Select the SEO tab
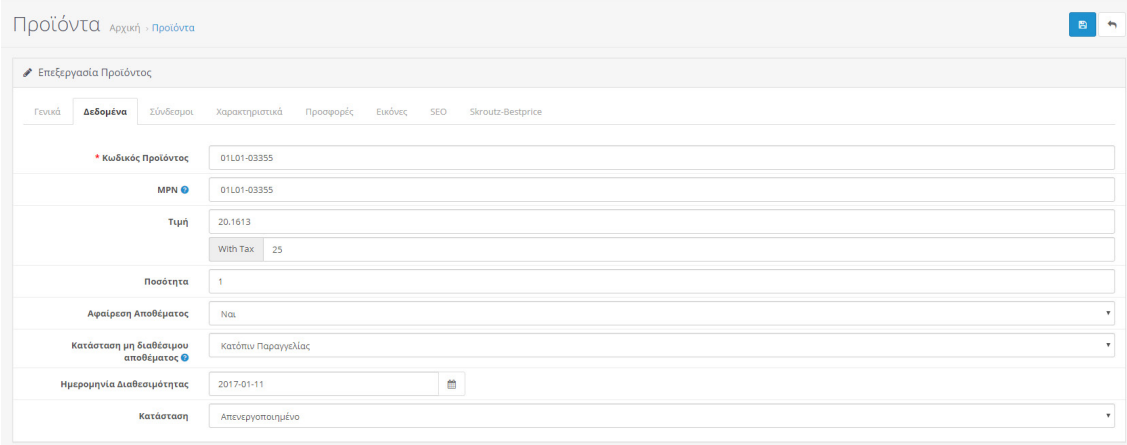The width and height of the screenshot is (1127, 445). 438,111
